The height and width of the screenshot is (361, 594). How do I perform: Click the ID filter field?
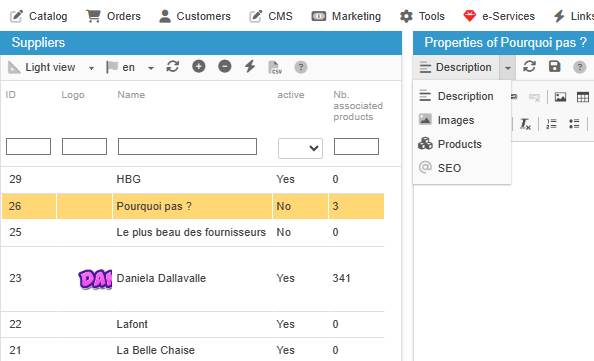click(x=28, y=147)
